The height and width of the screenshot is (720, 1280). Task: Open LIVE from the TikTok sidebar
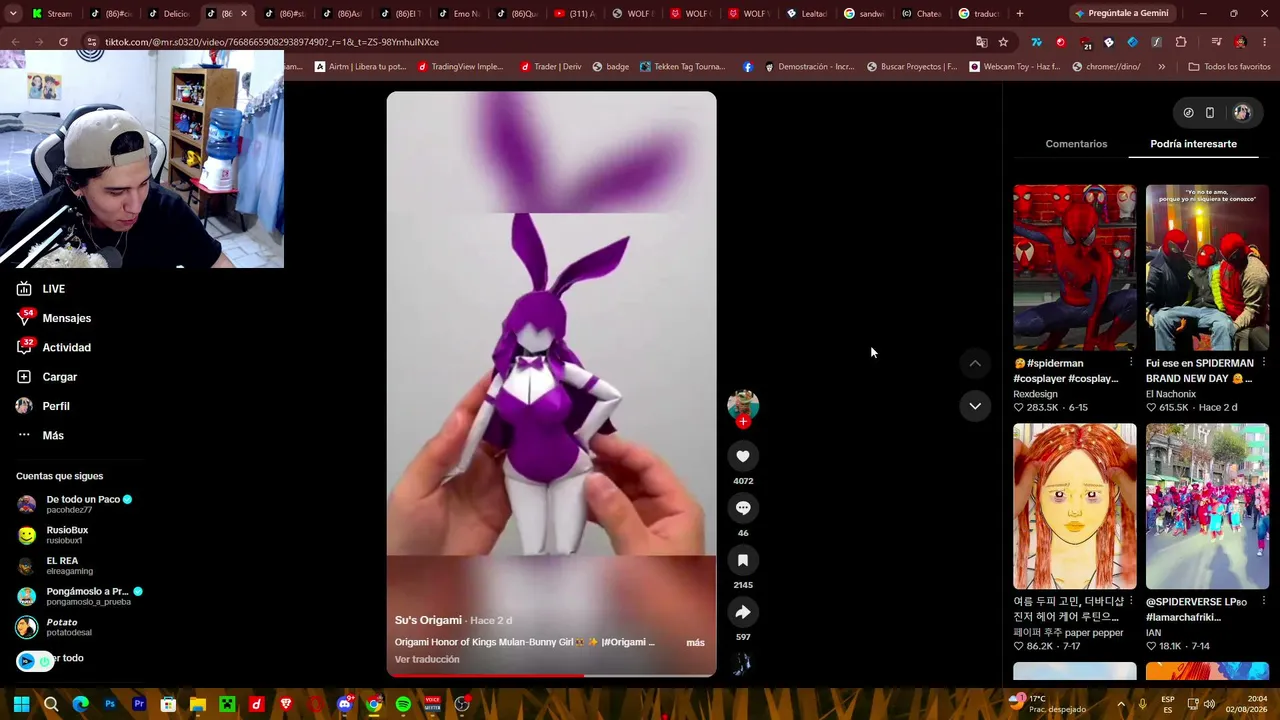point(41,289)
